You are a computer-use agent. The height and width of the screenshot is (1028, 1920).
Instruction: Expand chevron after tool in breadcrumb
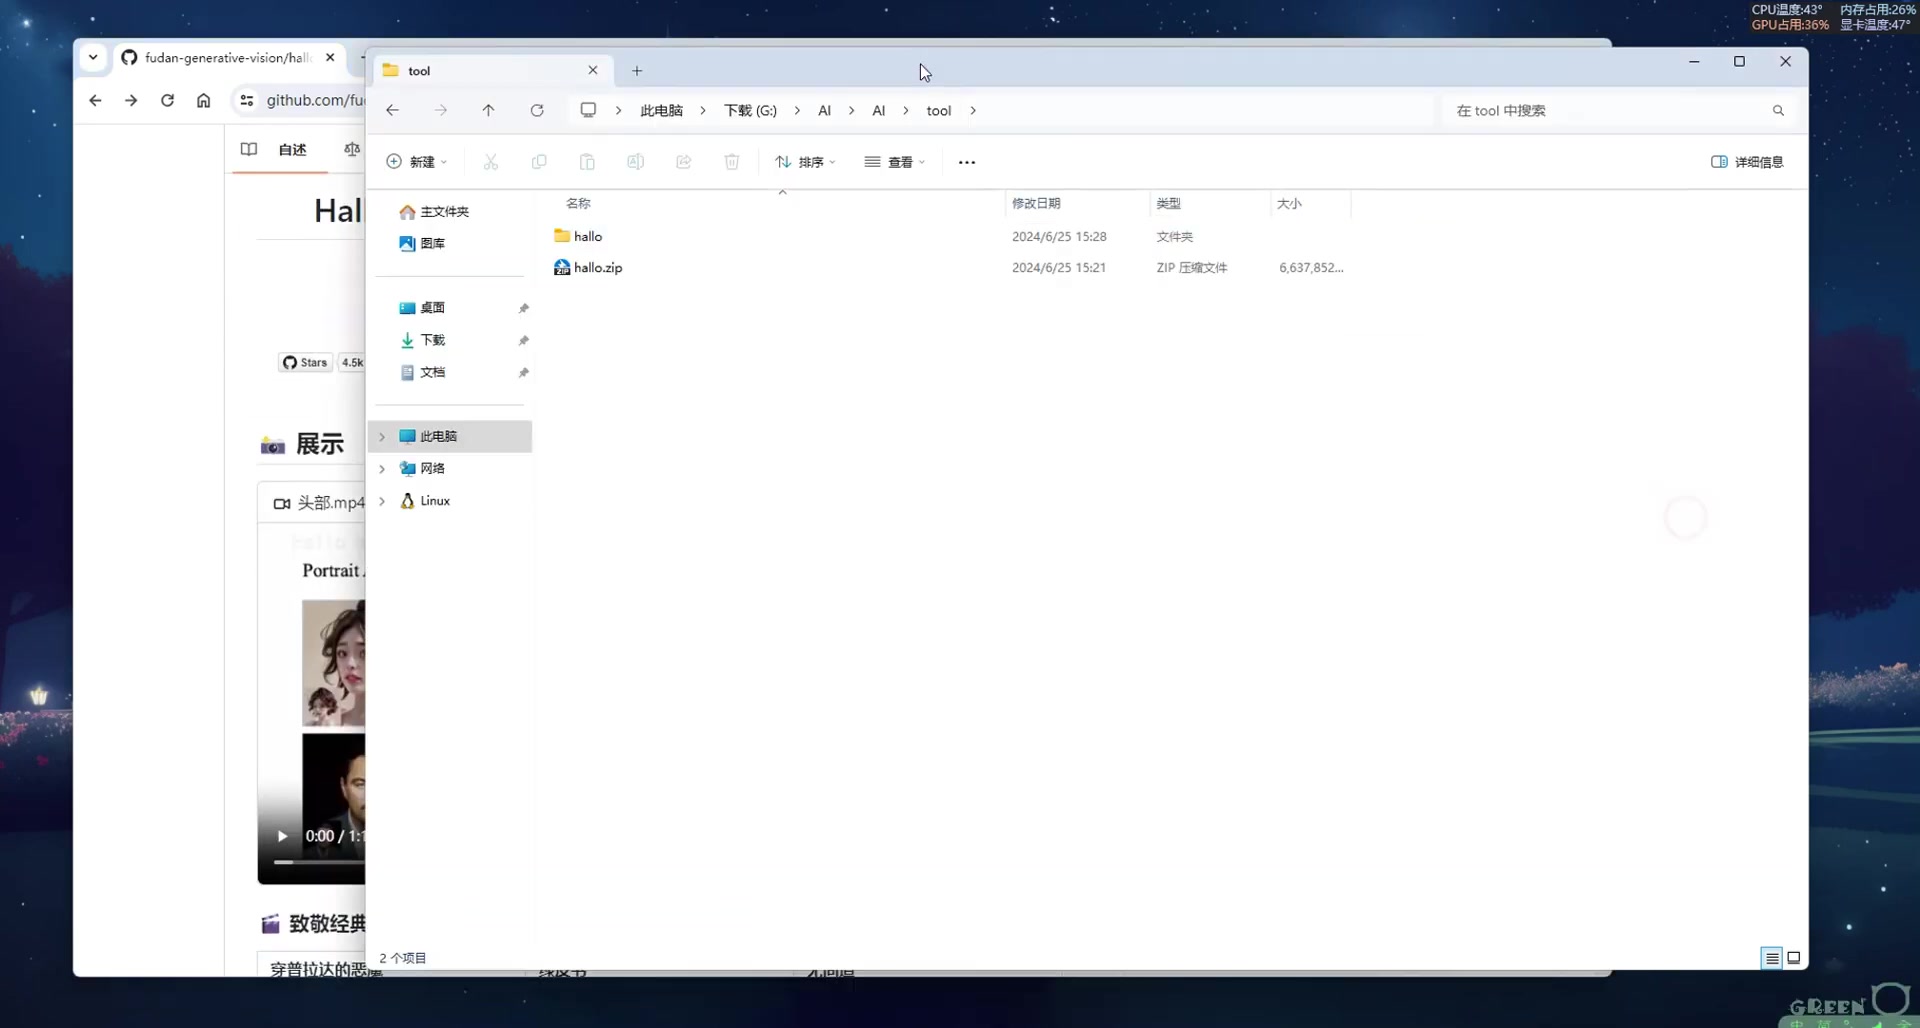[973, 111]
